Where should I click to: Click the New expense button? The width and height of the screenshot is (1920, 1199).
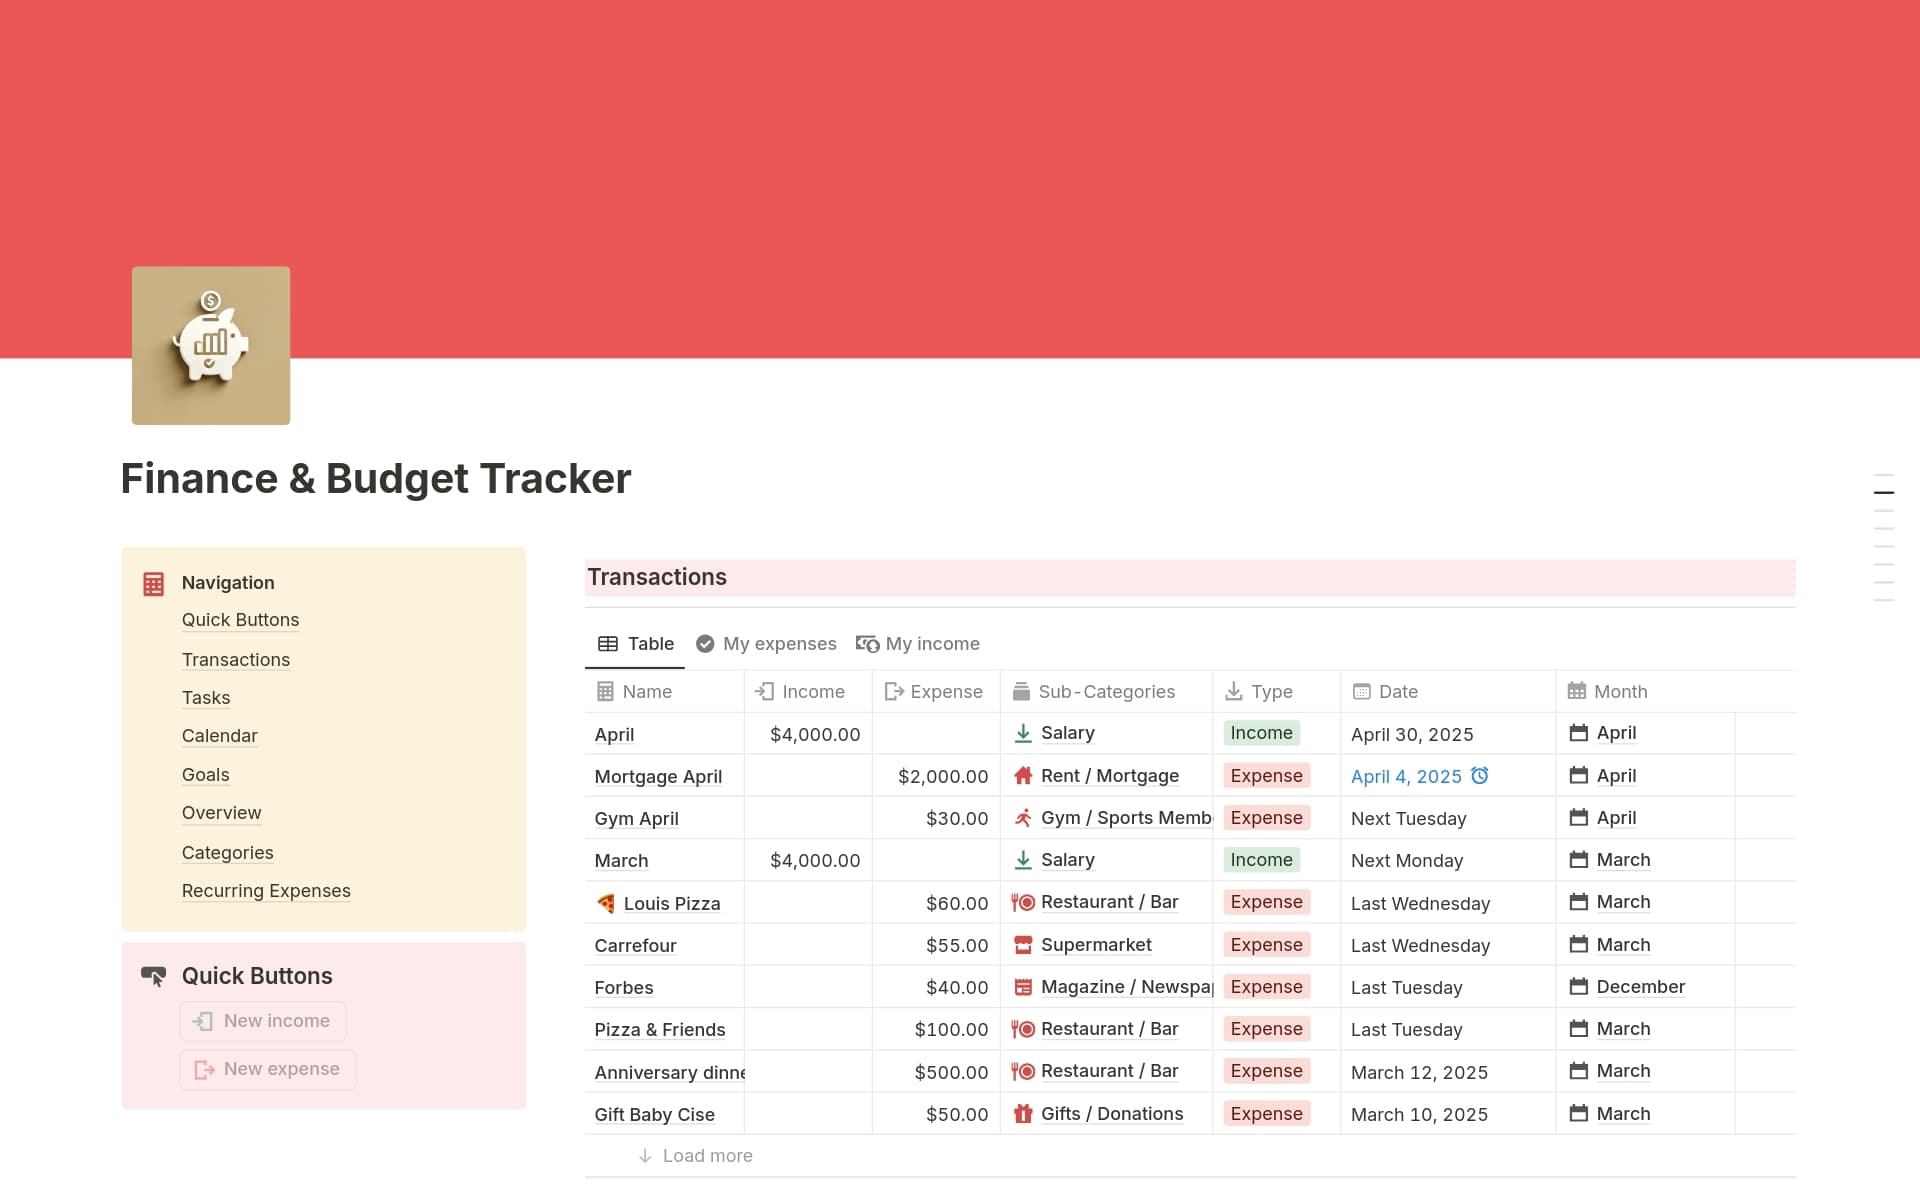click(267, 1068)
